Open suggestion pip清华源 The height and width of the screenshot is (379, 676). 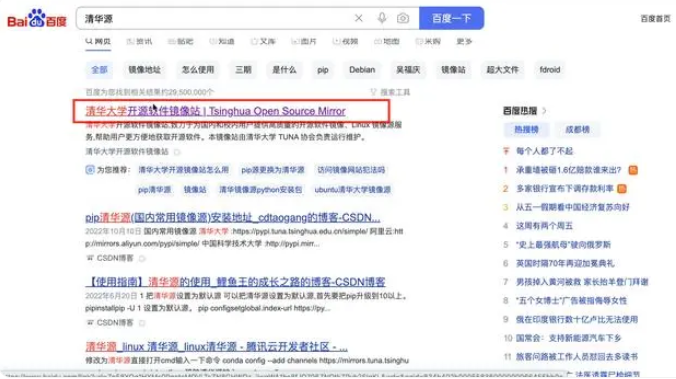coord(154,190)
